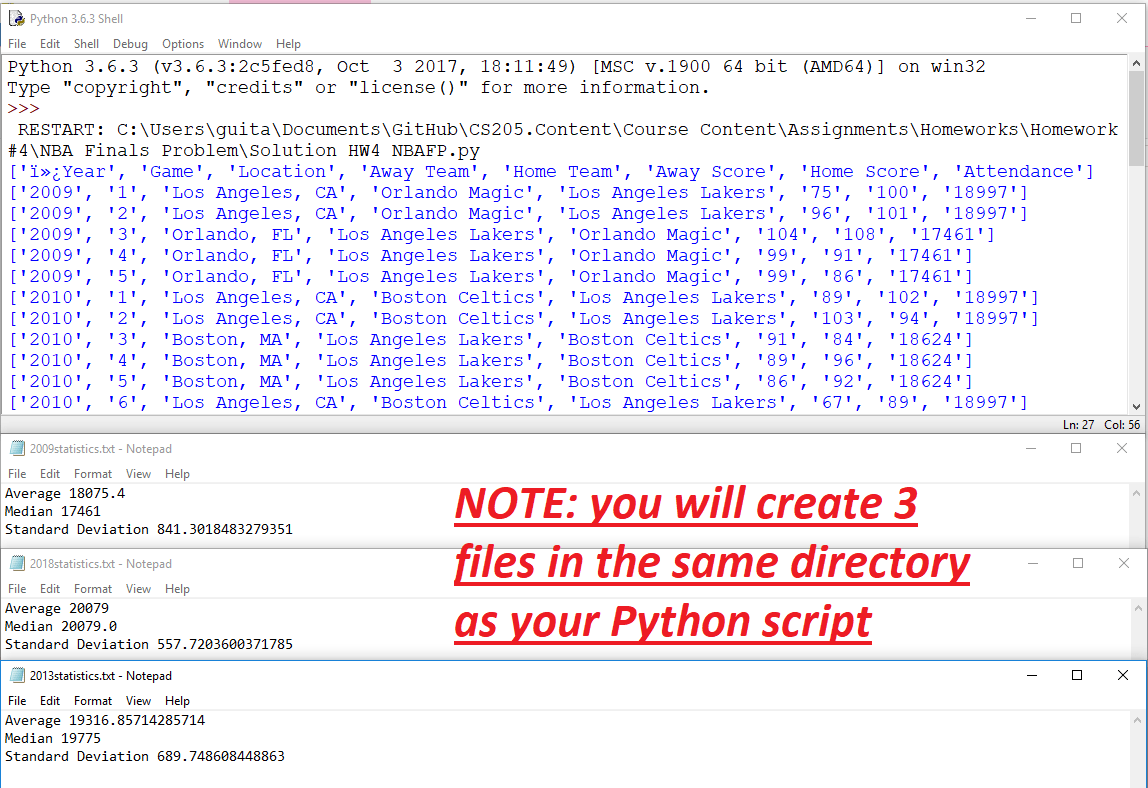Click 'Average 18075.4' line in 2009statistics Notepad
Screen dimensions: 1148x788
pyautogui.click(x=64, y=494)
